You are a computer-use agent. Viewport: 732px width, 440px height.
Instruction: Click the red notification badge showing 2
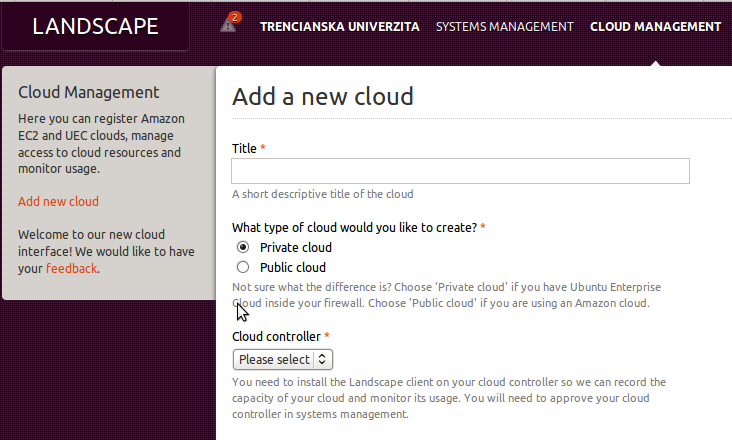click(x=235, y=17)
